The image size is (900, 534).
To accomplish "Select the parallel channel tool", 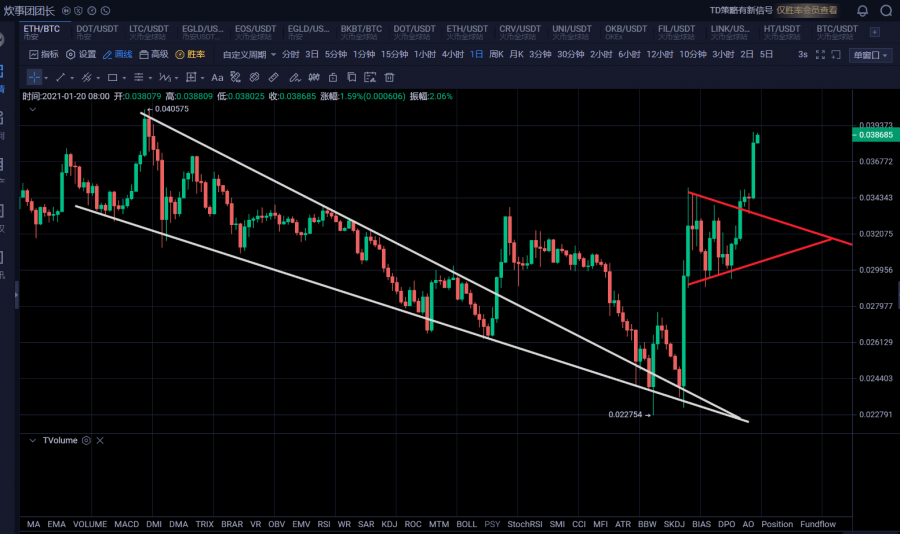I will pos(86,77).
